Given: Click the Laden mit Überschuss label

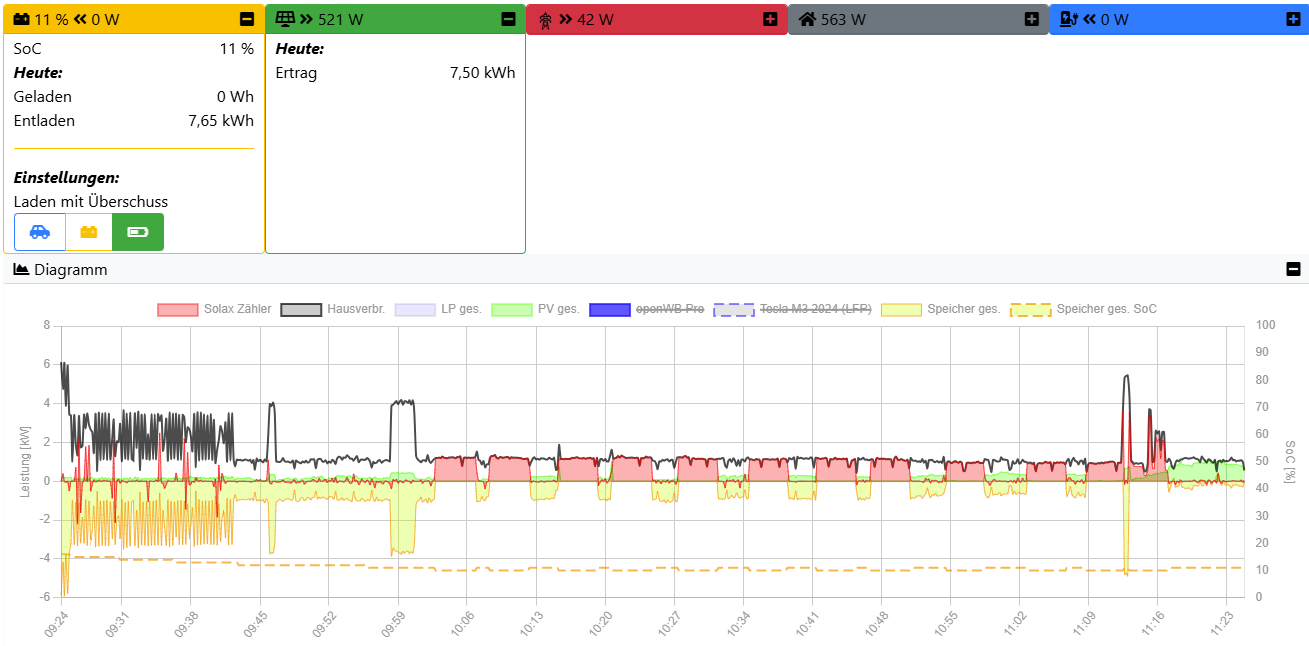Looking at the screenshot, I should tap(90, 202).
